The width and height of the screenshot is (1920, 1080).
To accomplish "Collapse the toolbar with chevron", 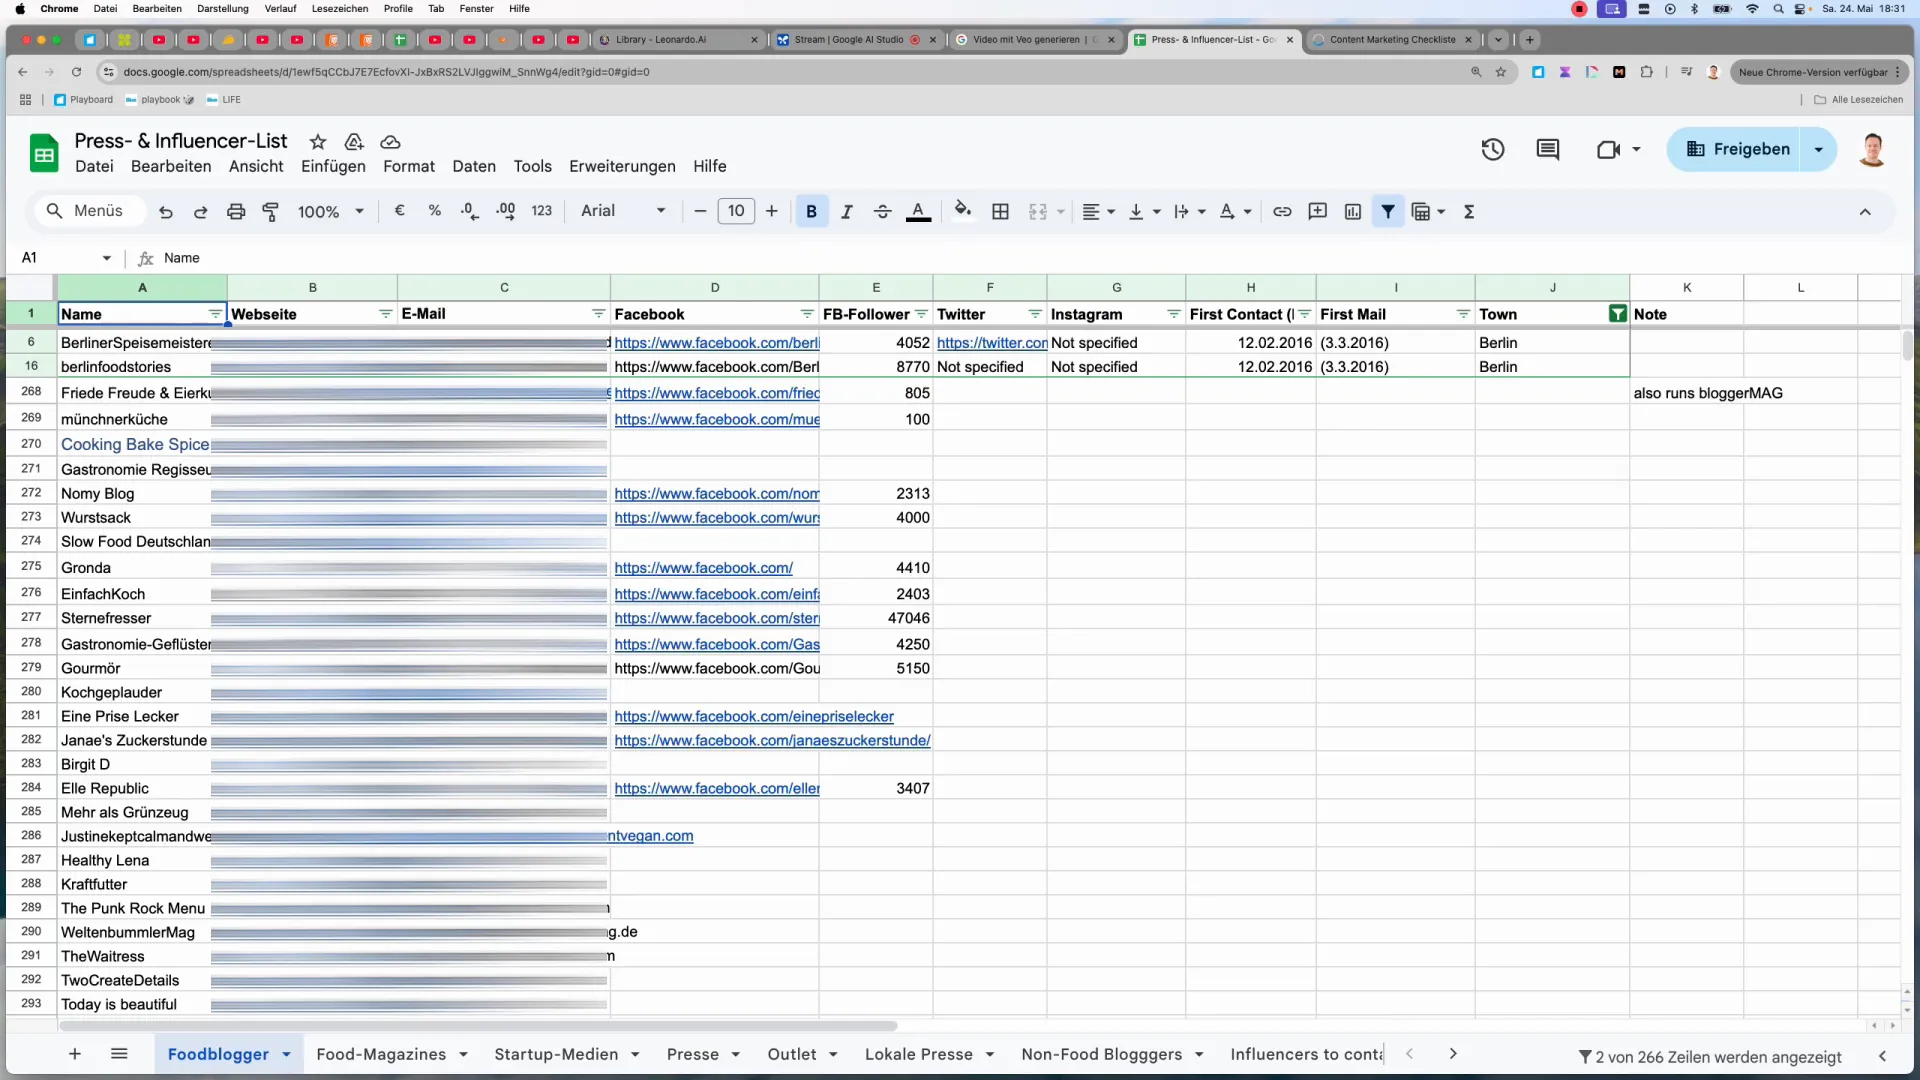I will [1864, 212].
